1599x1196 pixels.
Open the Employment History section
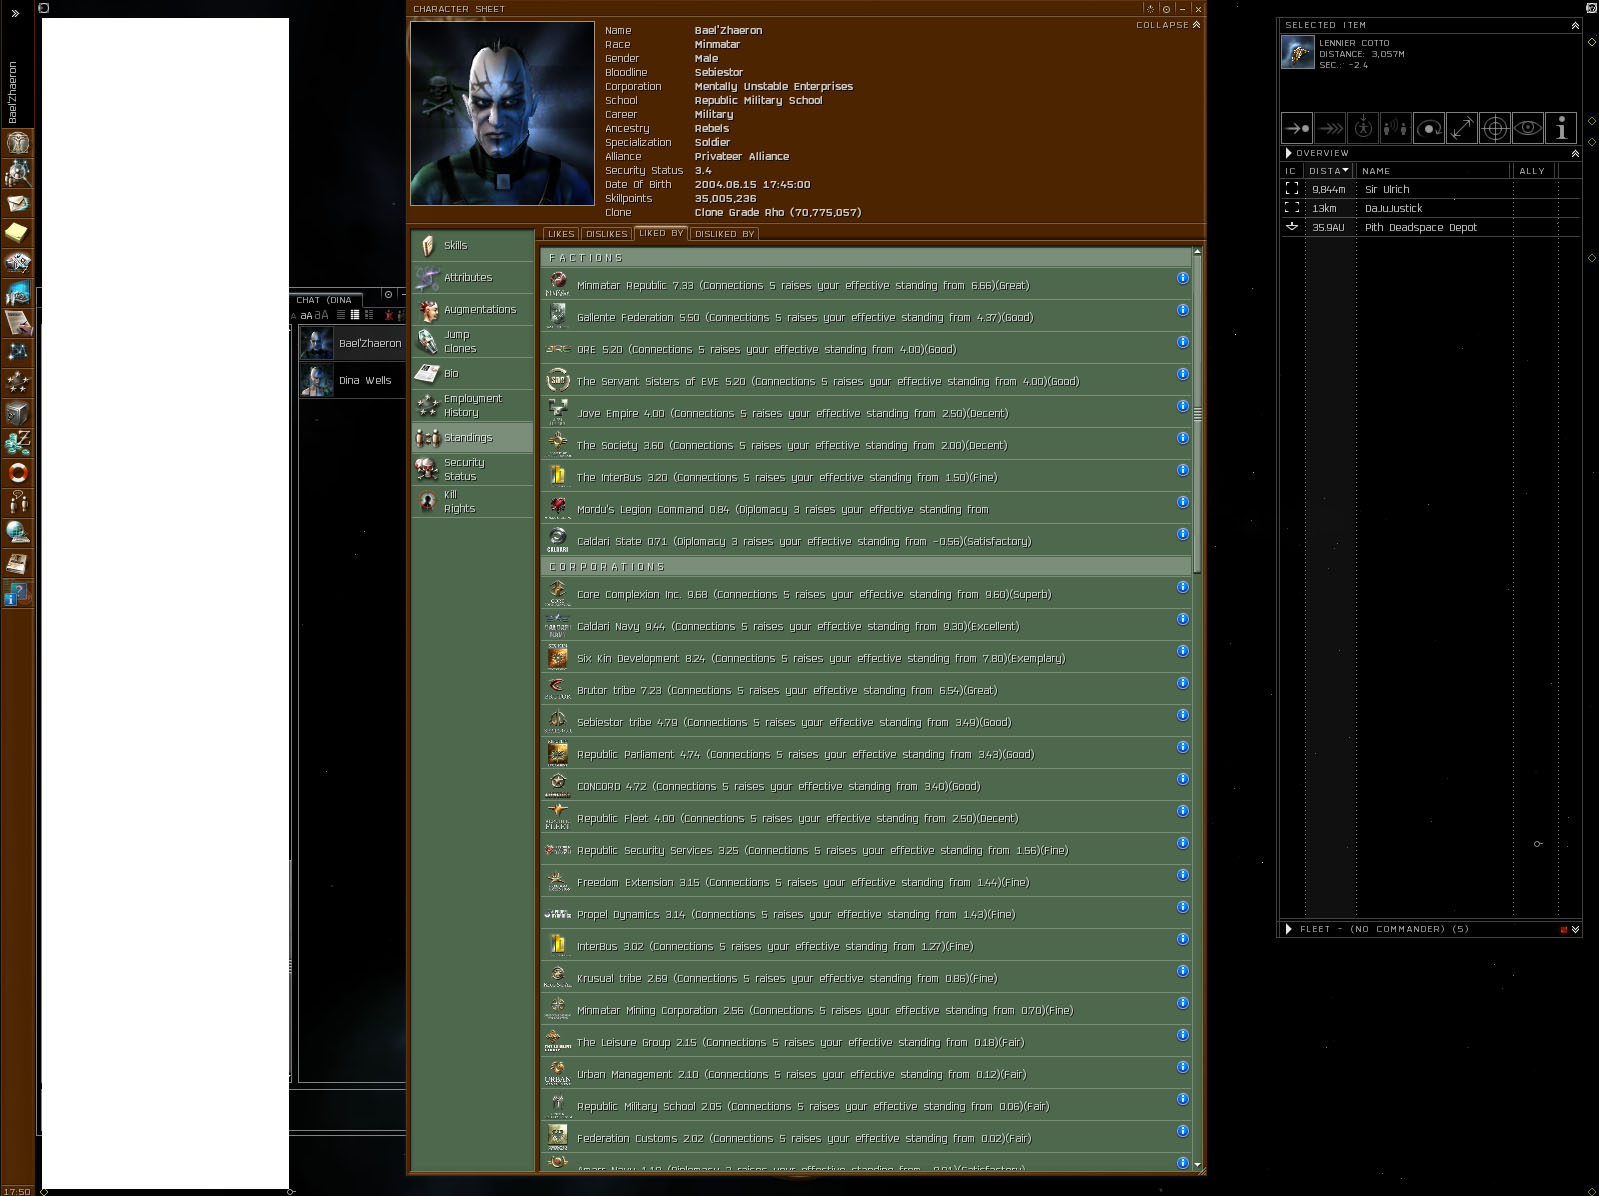(473, 406)
